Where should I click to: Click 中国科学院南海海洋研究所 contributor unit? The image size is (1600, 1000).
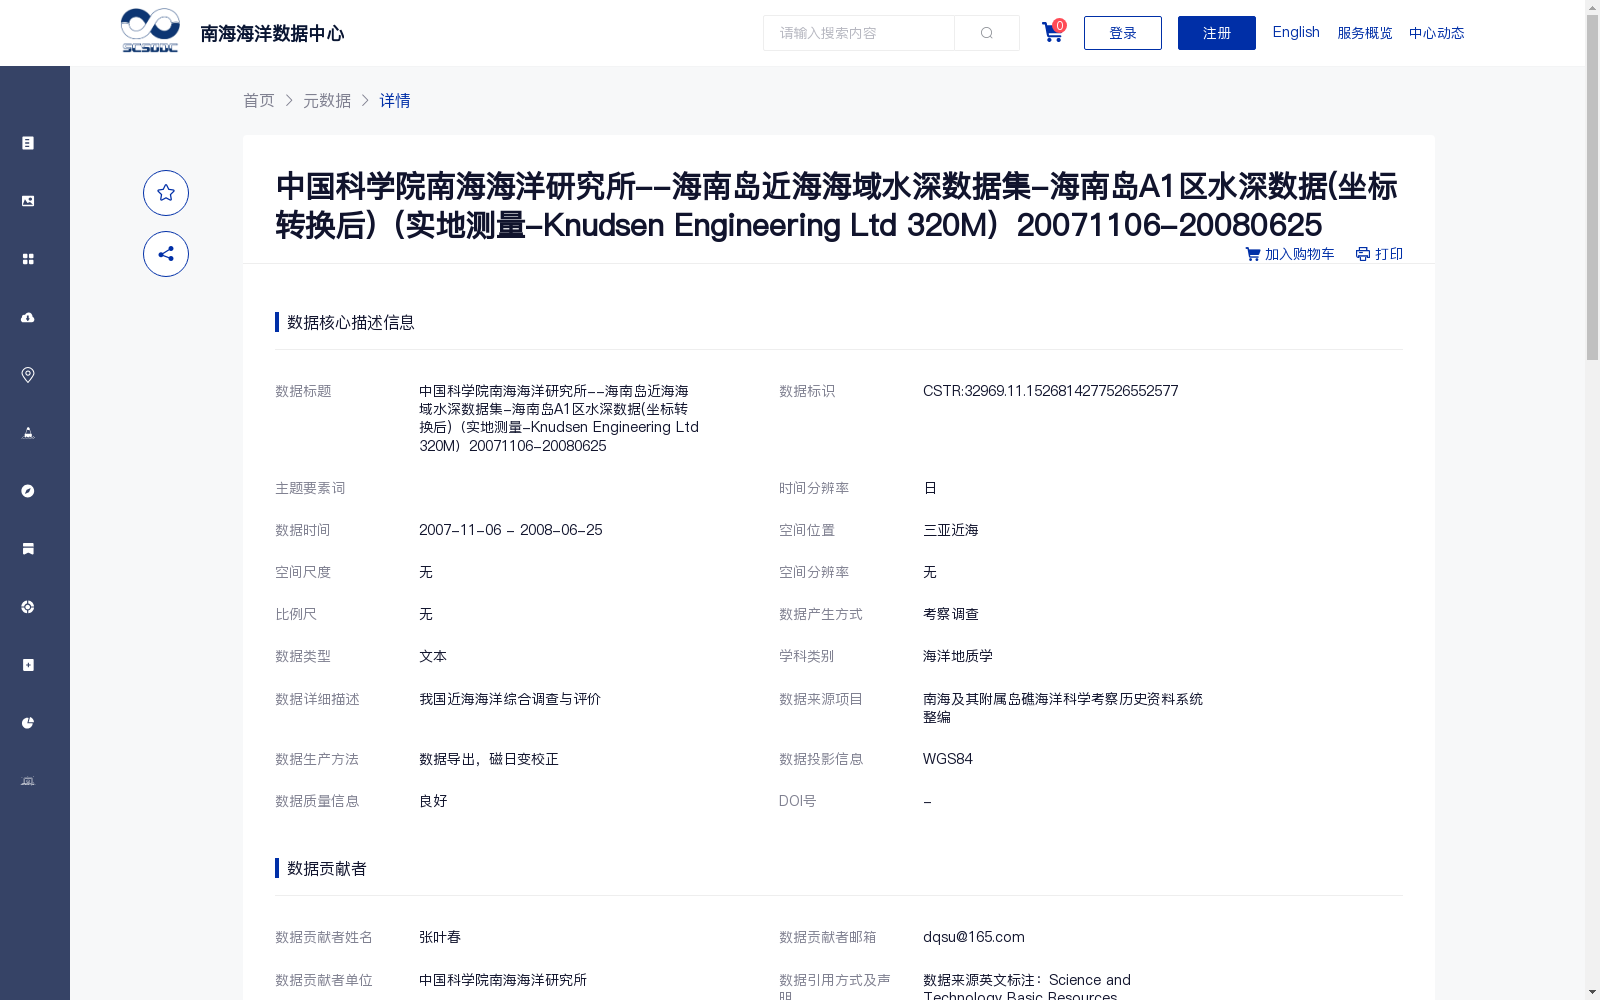tap(503, 980)
